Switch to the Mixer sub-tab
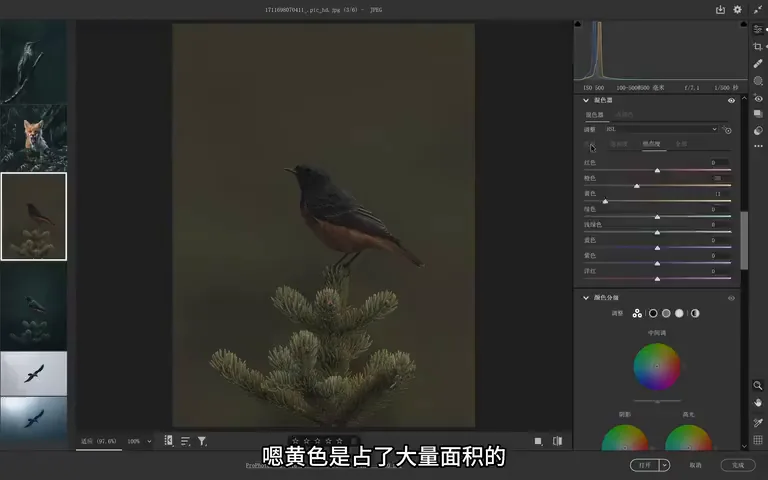This screenshot has width=768, height=480. coord(595,115)
